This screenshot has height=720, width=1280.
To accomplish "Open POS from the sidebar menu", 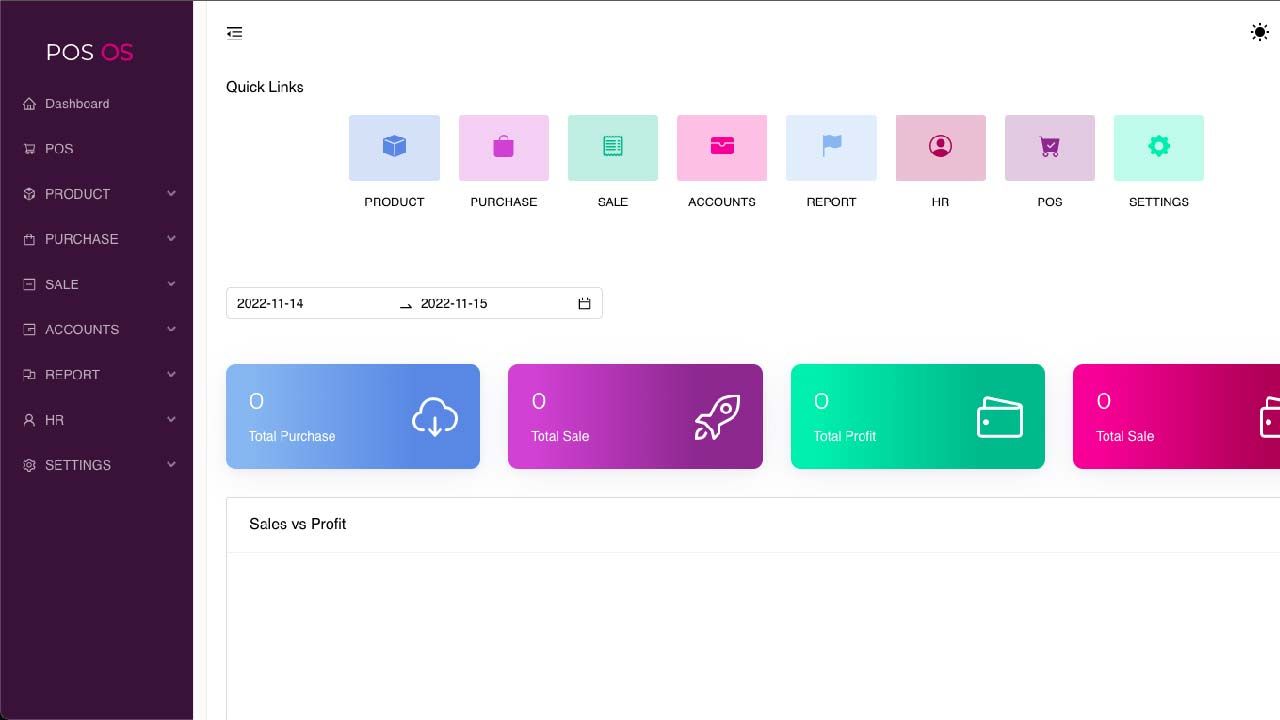I will click(x=97, y=148).
